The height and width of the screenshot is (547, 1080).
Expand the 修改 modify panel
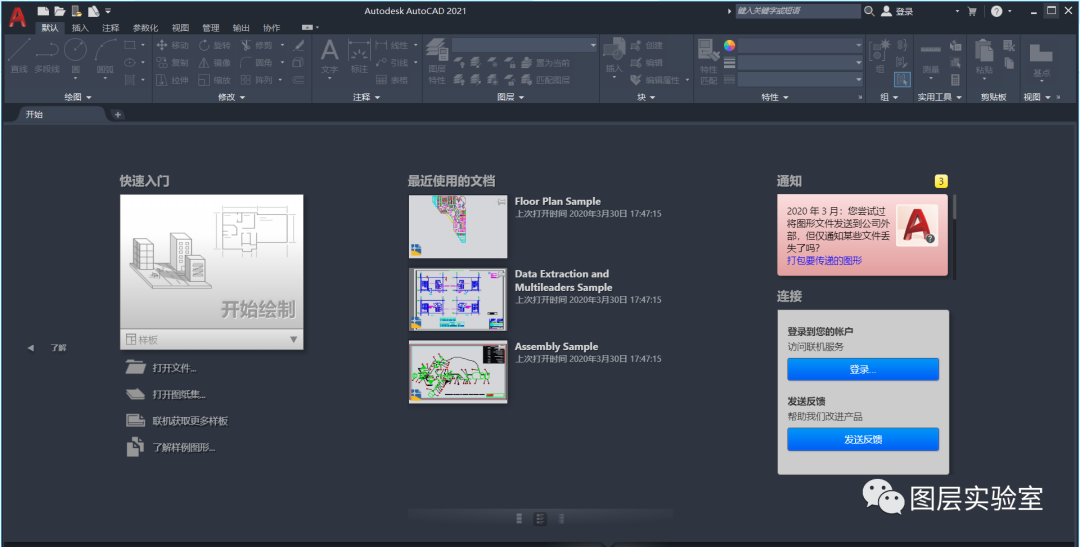231,97
